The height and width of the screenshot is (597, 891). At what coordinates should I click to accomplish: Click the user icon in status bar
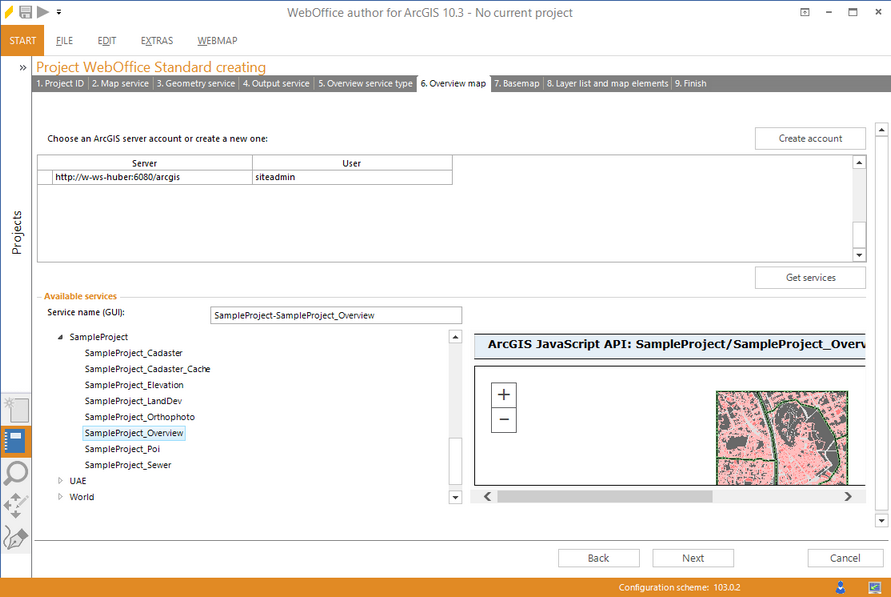(x=840, y=587)
